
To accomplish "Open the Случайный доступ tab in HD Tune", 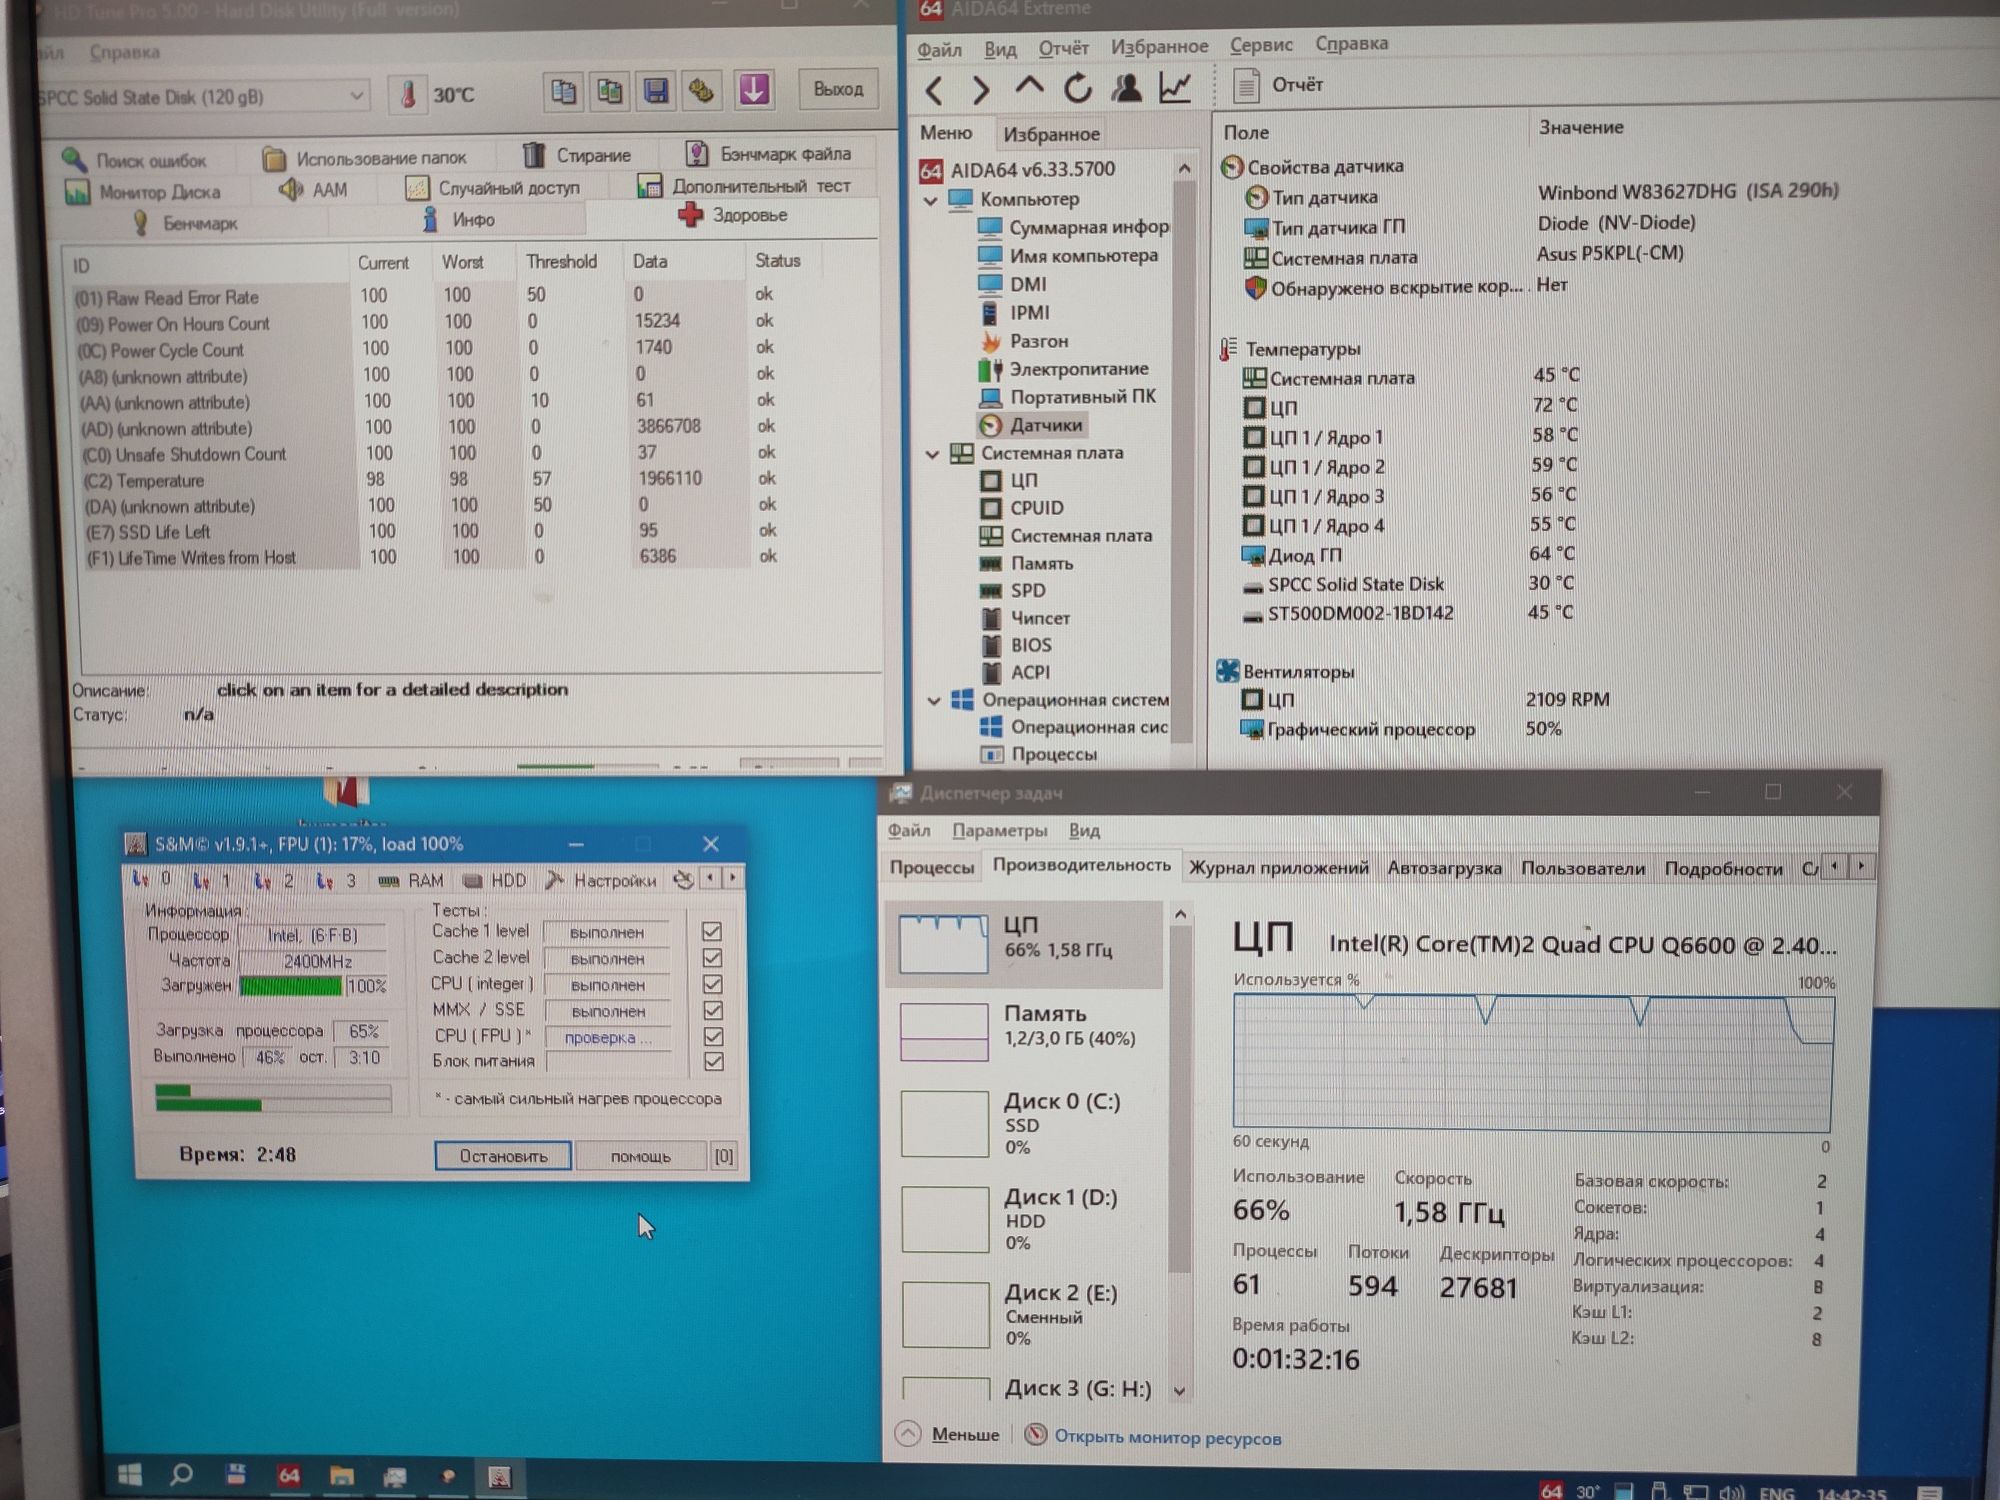I will pos(492,188).
